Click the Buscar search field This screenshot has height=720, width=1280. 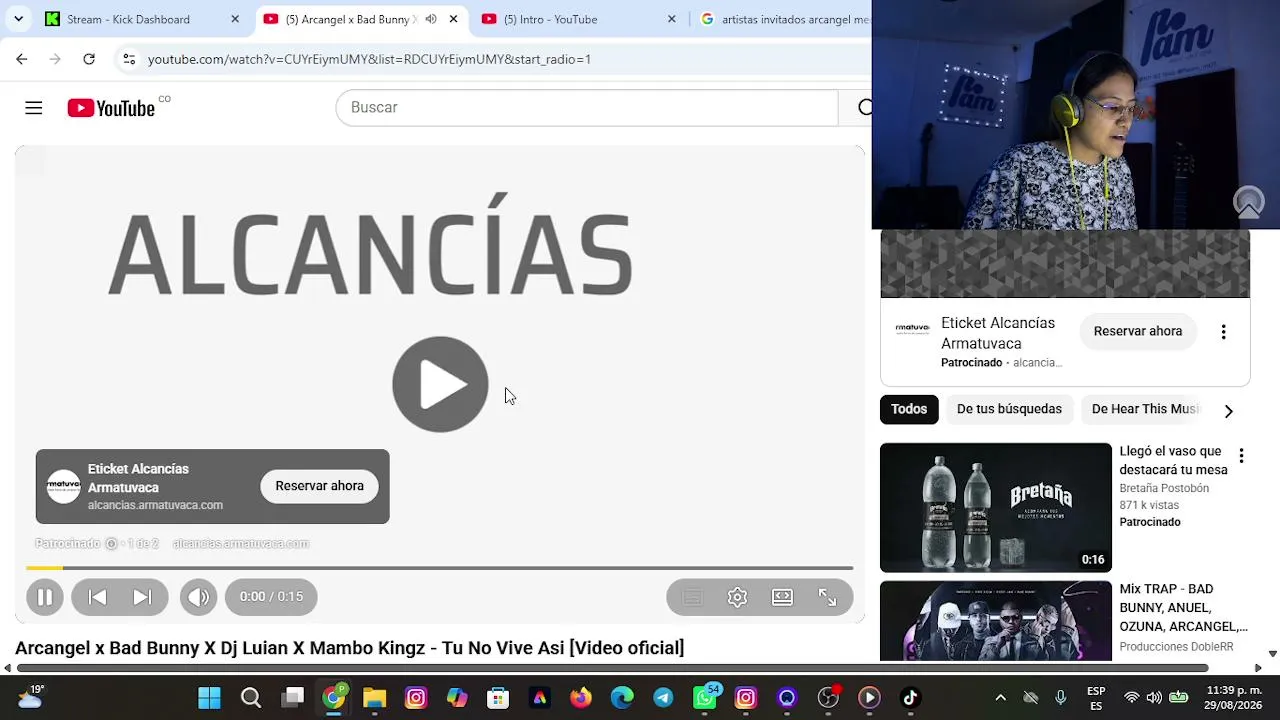(x=587, y=108)
